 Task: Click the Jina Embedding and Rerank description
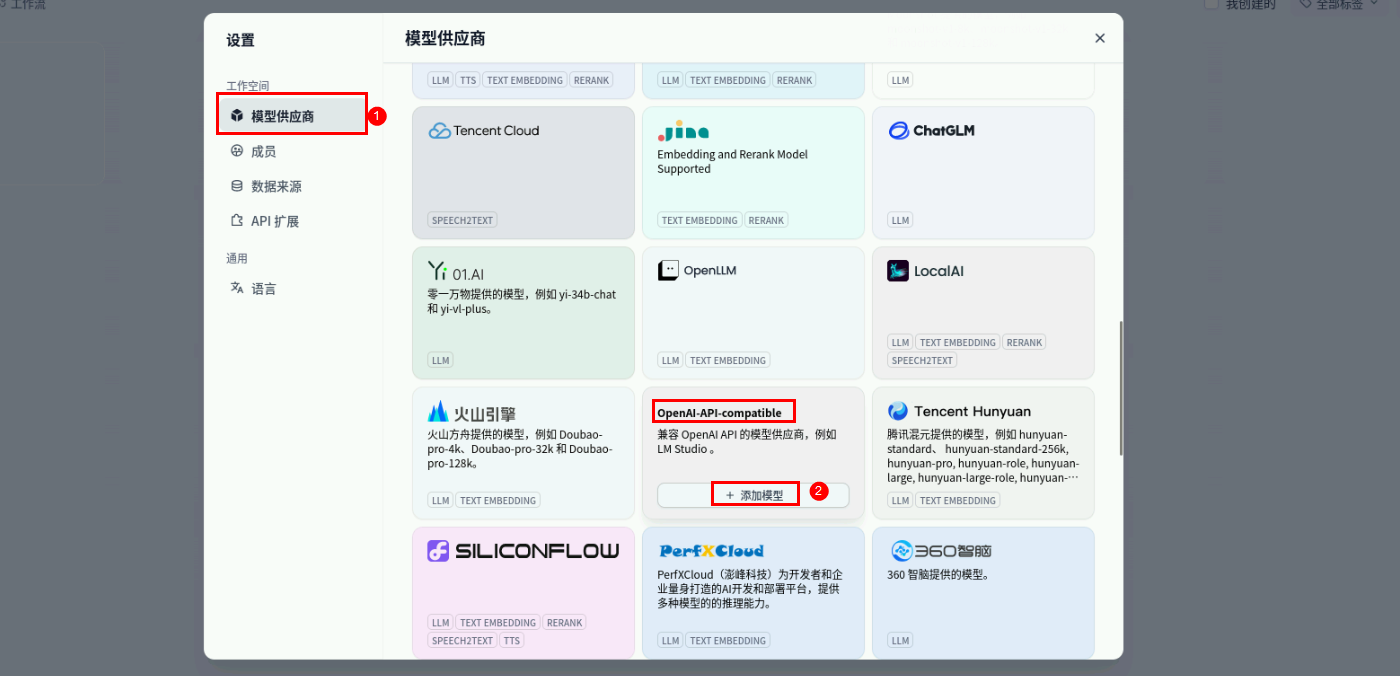pyautogui.click(x=732, y=162)
